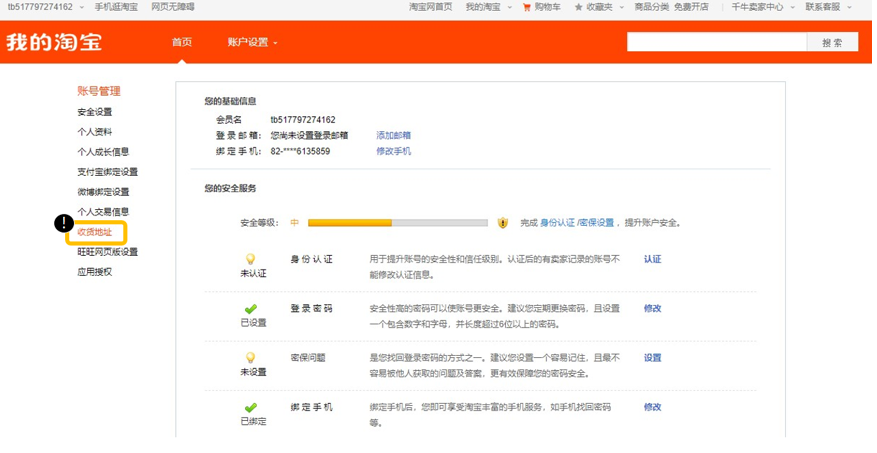Click the favorites star icon

pos(578,7)
